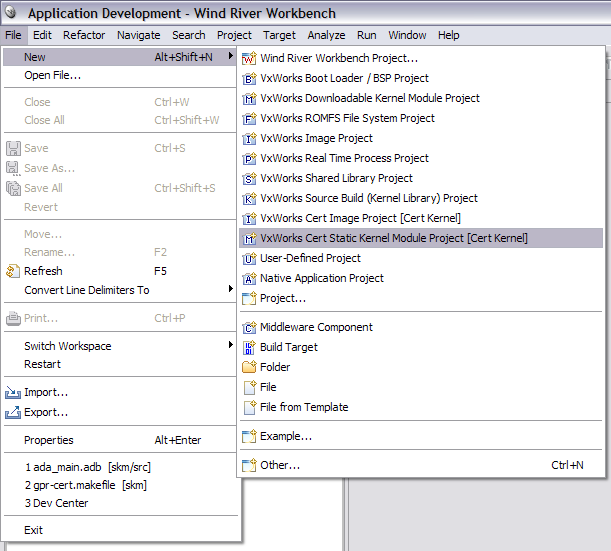The image size is (611, 551).
Task: Click the generic Project... wizard icon
Action: [249, 298]
